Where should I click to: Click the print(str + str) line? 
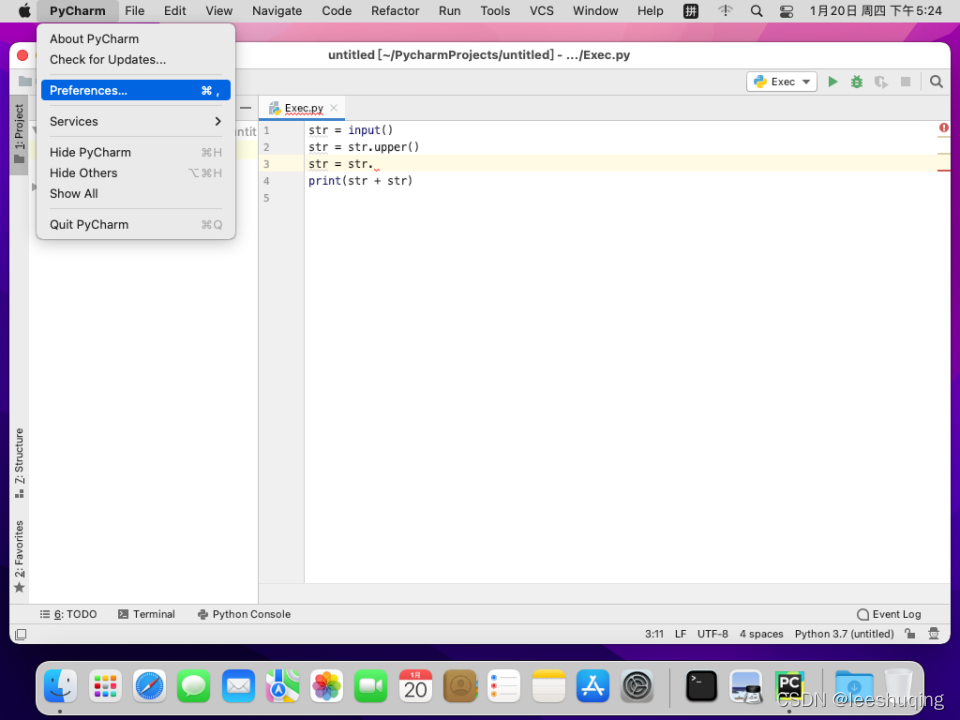pyautogui.click(x=360, y=181)
